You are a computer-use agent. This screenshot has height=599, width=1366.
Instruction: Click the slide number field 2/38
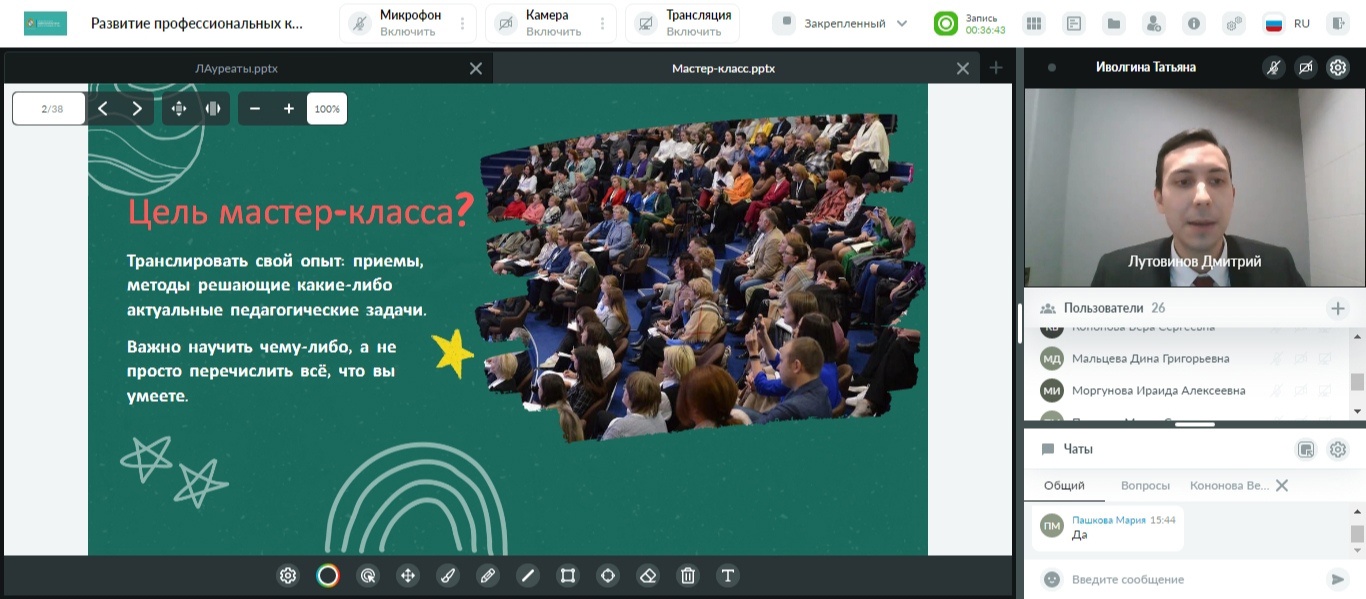click(x=49, y=109)
